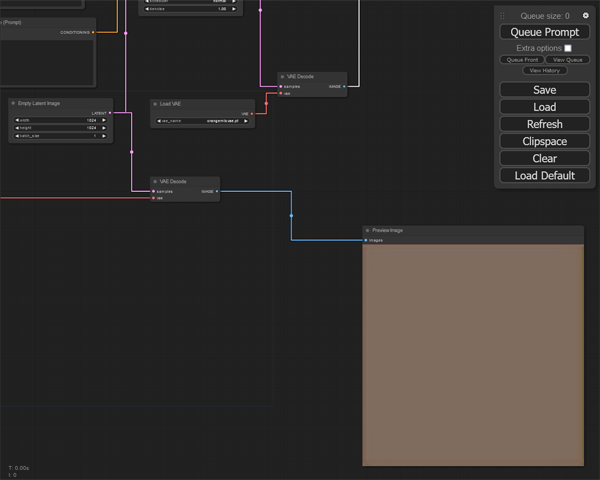This screenshot has width=600, height=480.
Task: Click Load Default workflow button
Action: pyautogui.click(x=544, y=176)
